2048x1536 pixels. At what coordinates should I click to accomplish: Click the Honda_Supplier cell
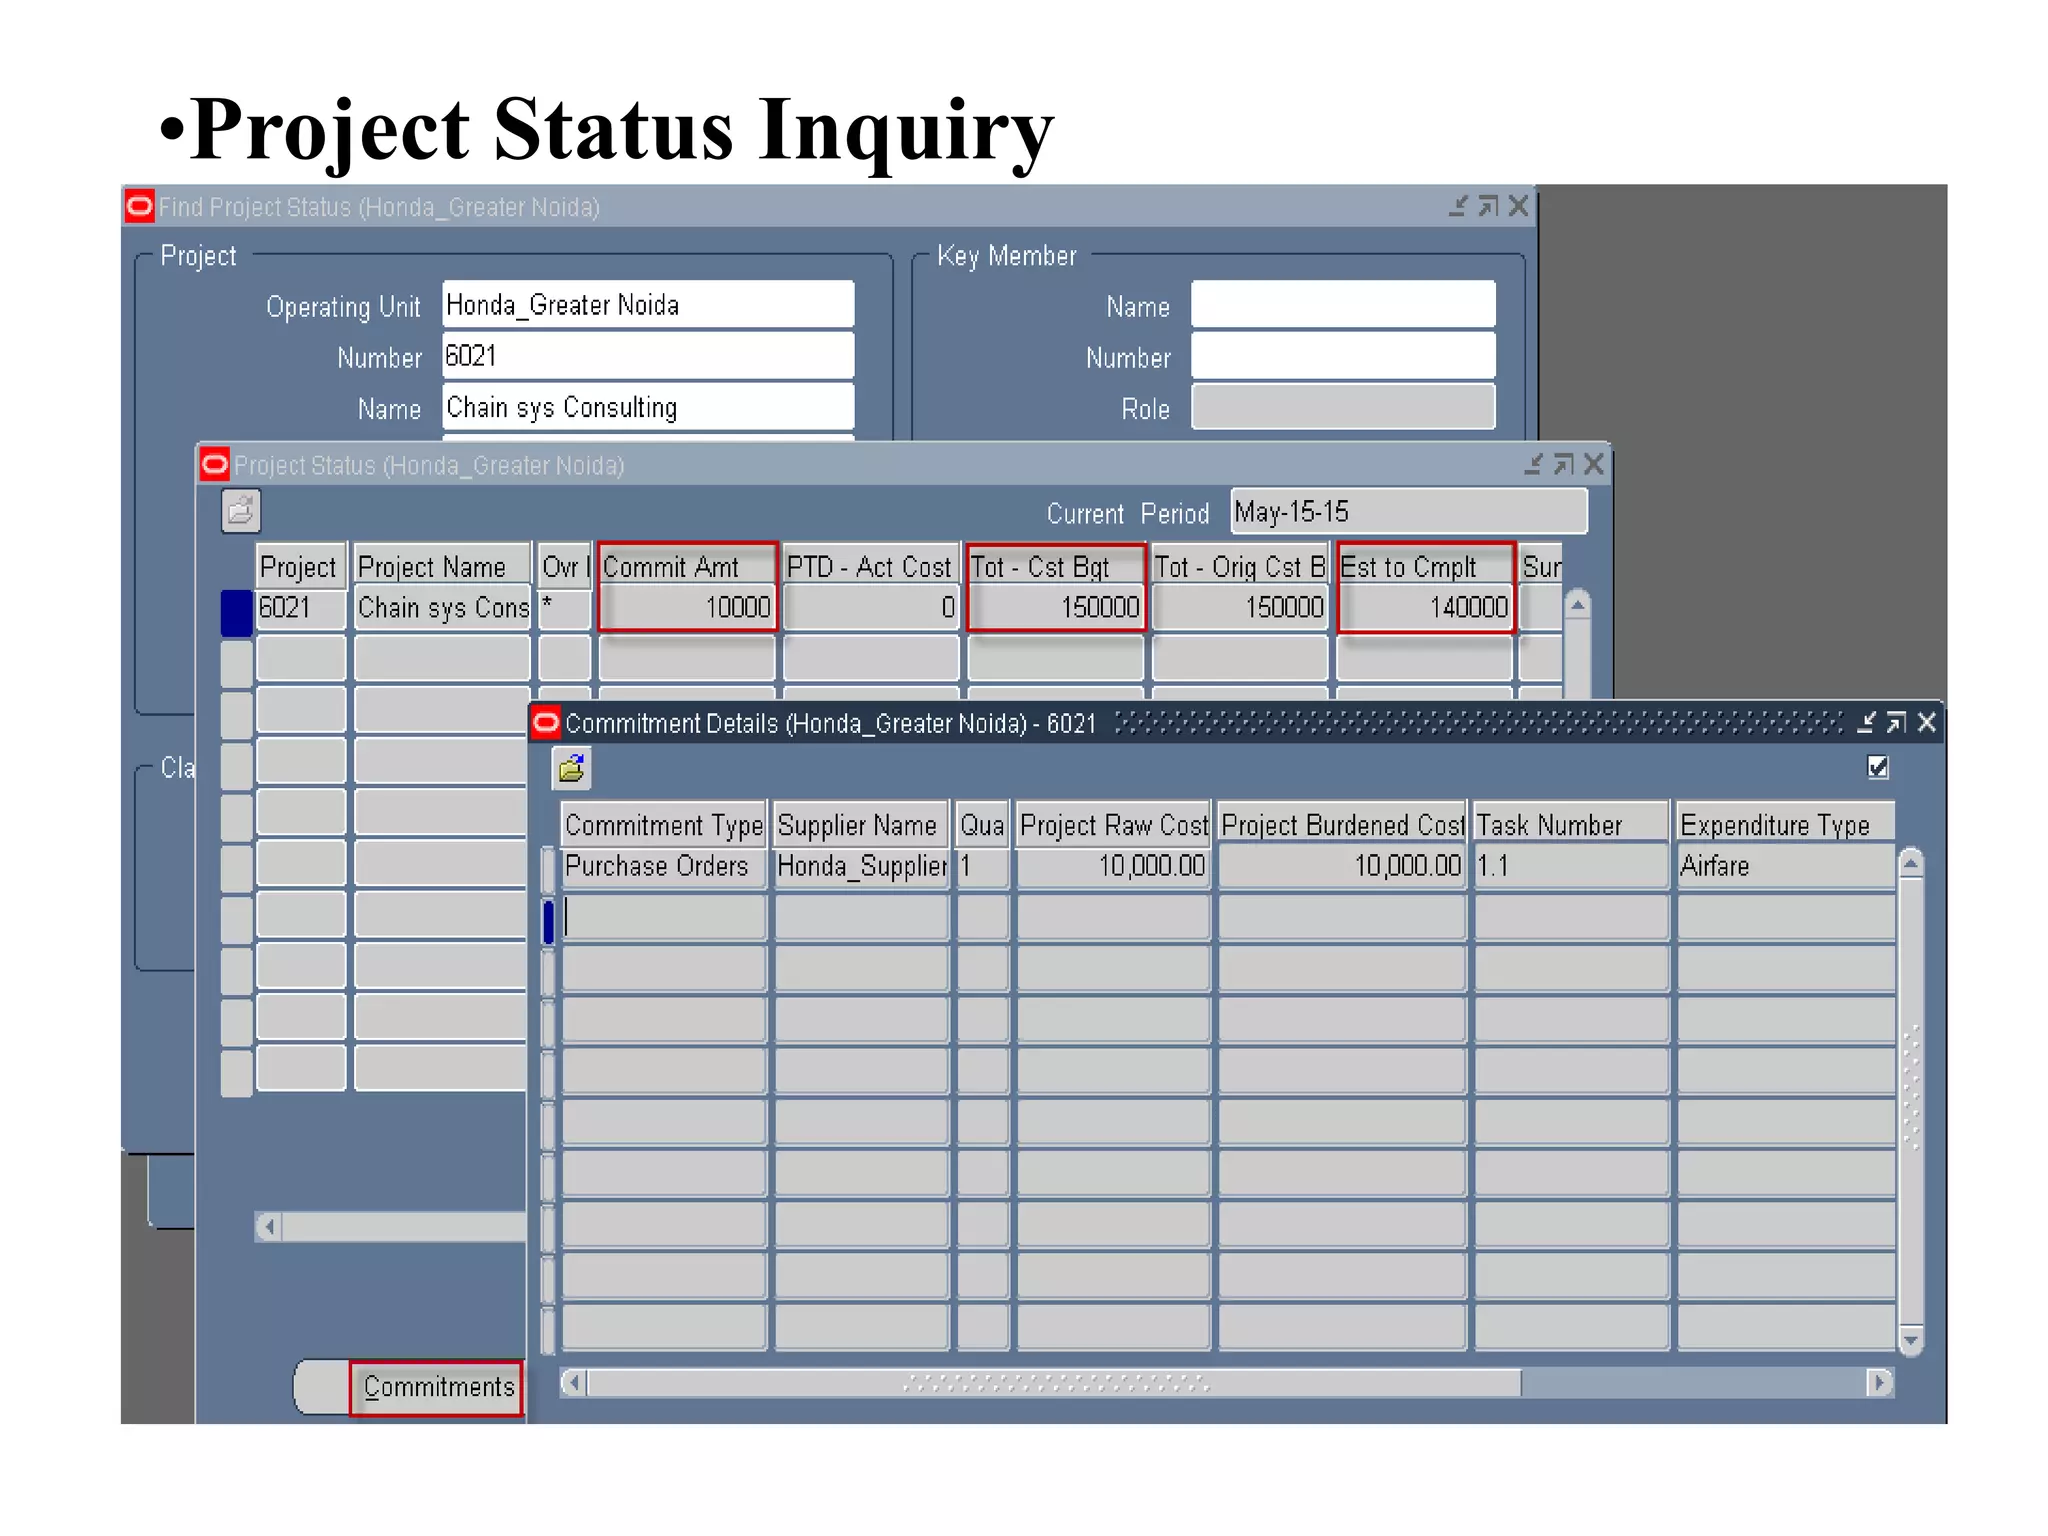pos(861,866)
